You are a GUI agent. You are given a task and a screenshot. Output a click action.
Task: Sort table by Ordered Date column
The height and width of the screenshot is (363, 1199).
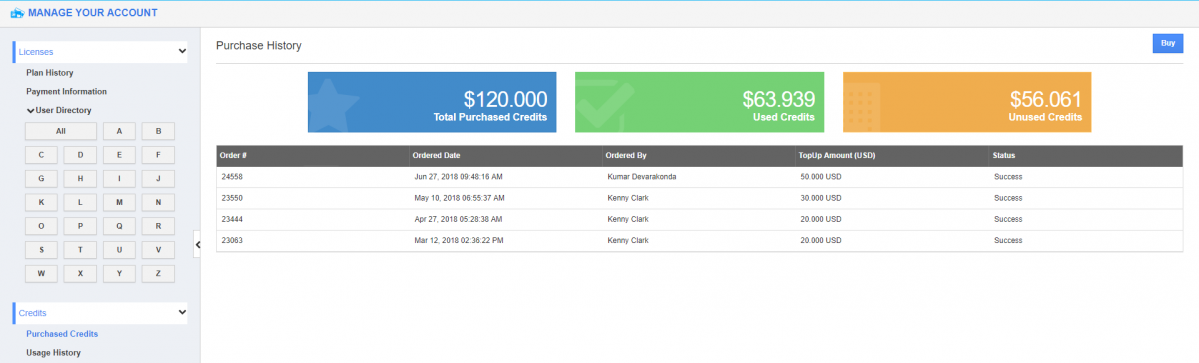(437, 156)
